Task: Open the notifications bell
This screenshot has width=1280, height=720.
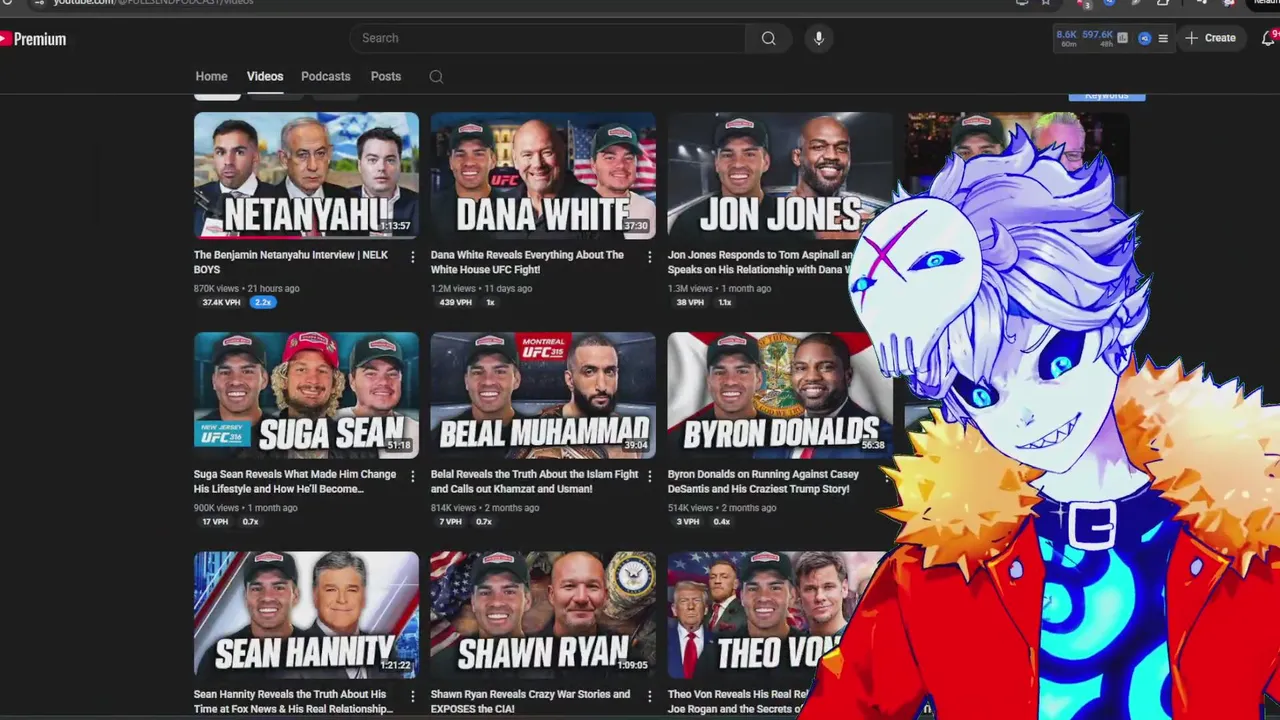Action: click(1268, 38)
